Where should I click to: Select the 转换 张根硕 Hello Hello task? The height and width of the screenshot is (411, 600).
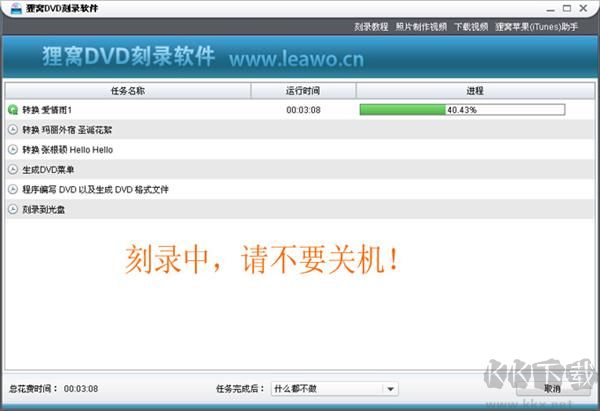pos(300,150)
